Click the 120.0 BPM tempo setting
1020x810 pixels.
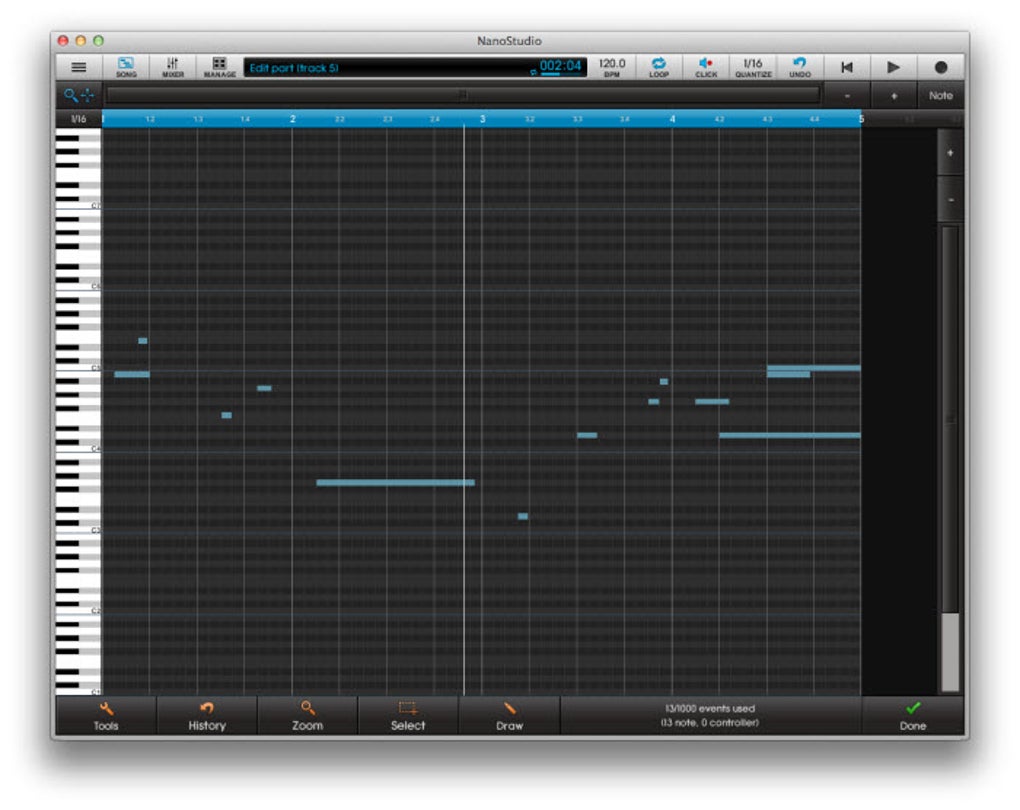611,67
